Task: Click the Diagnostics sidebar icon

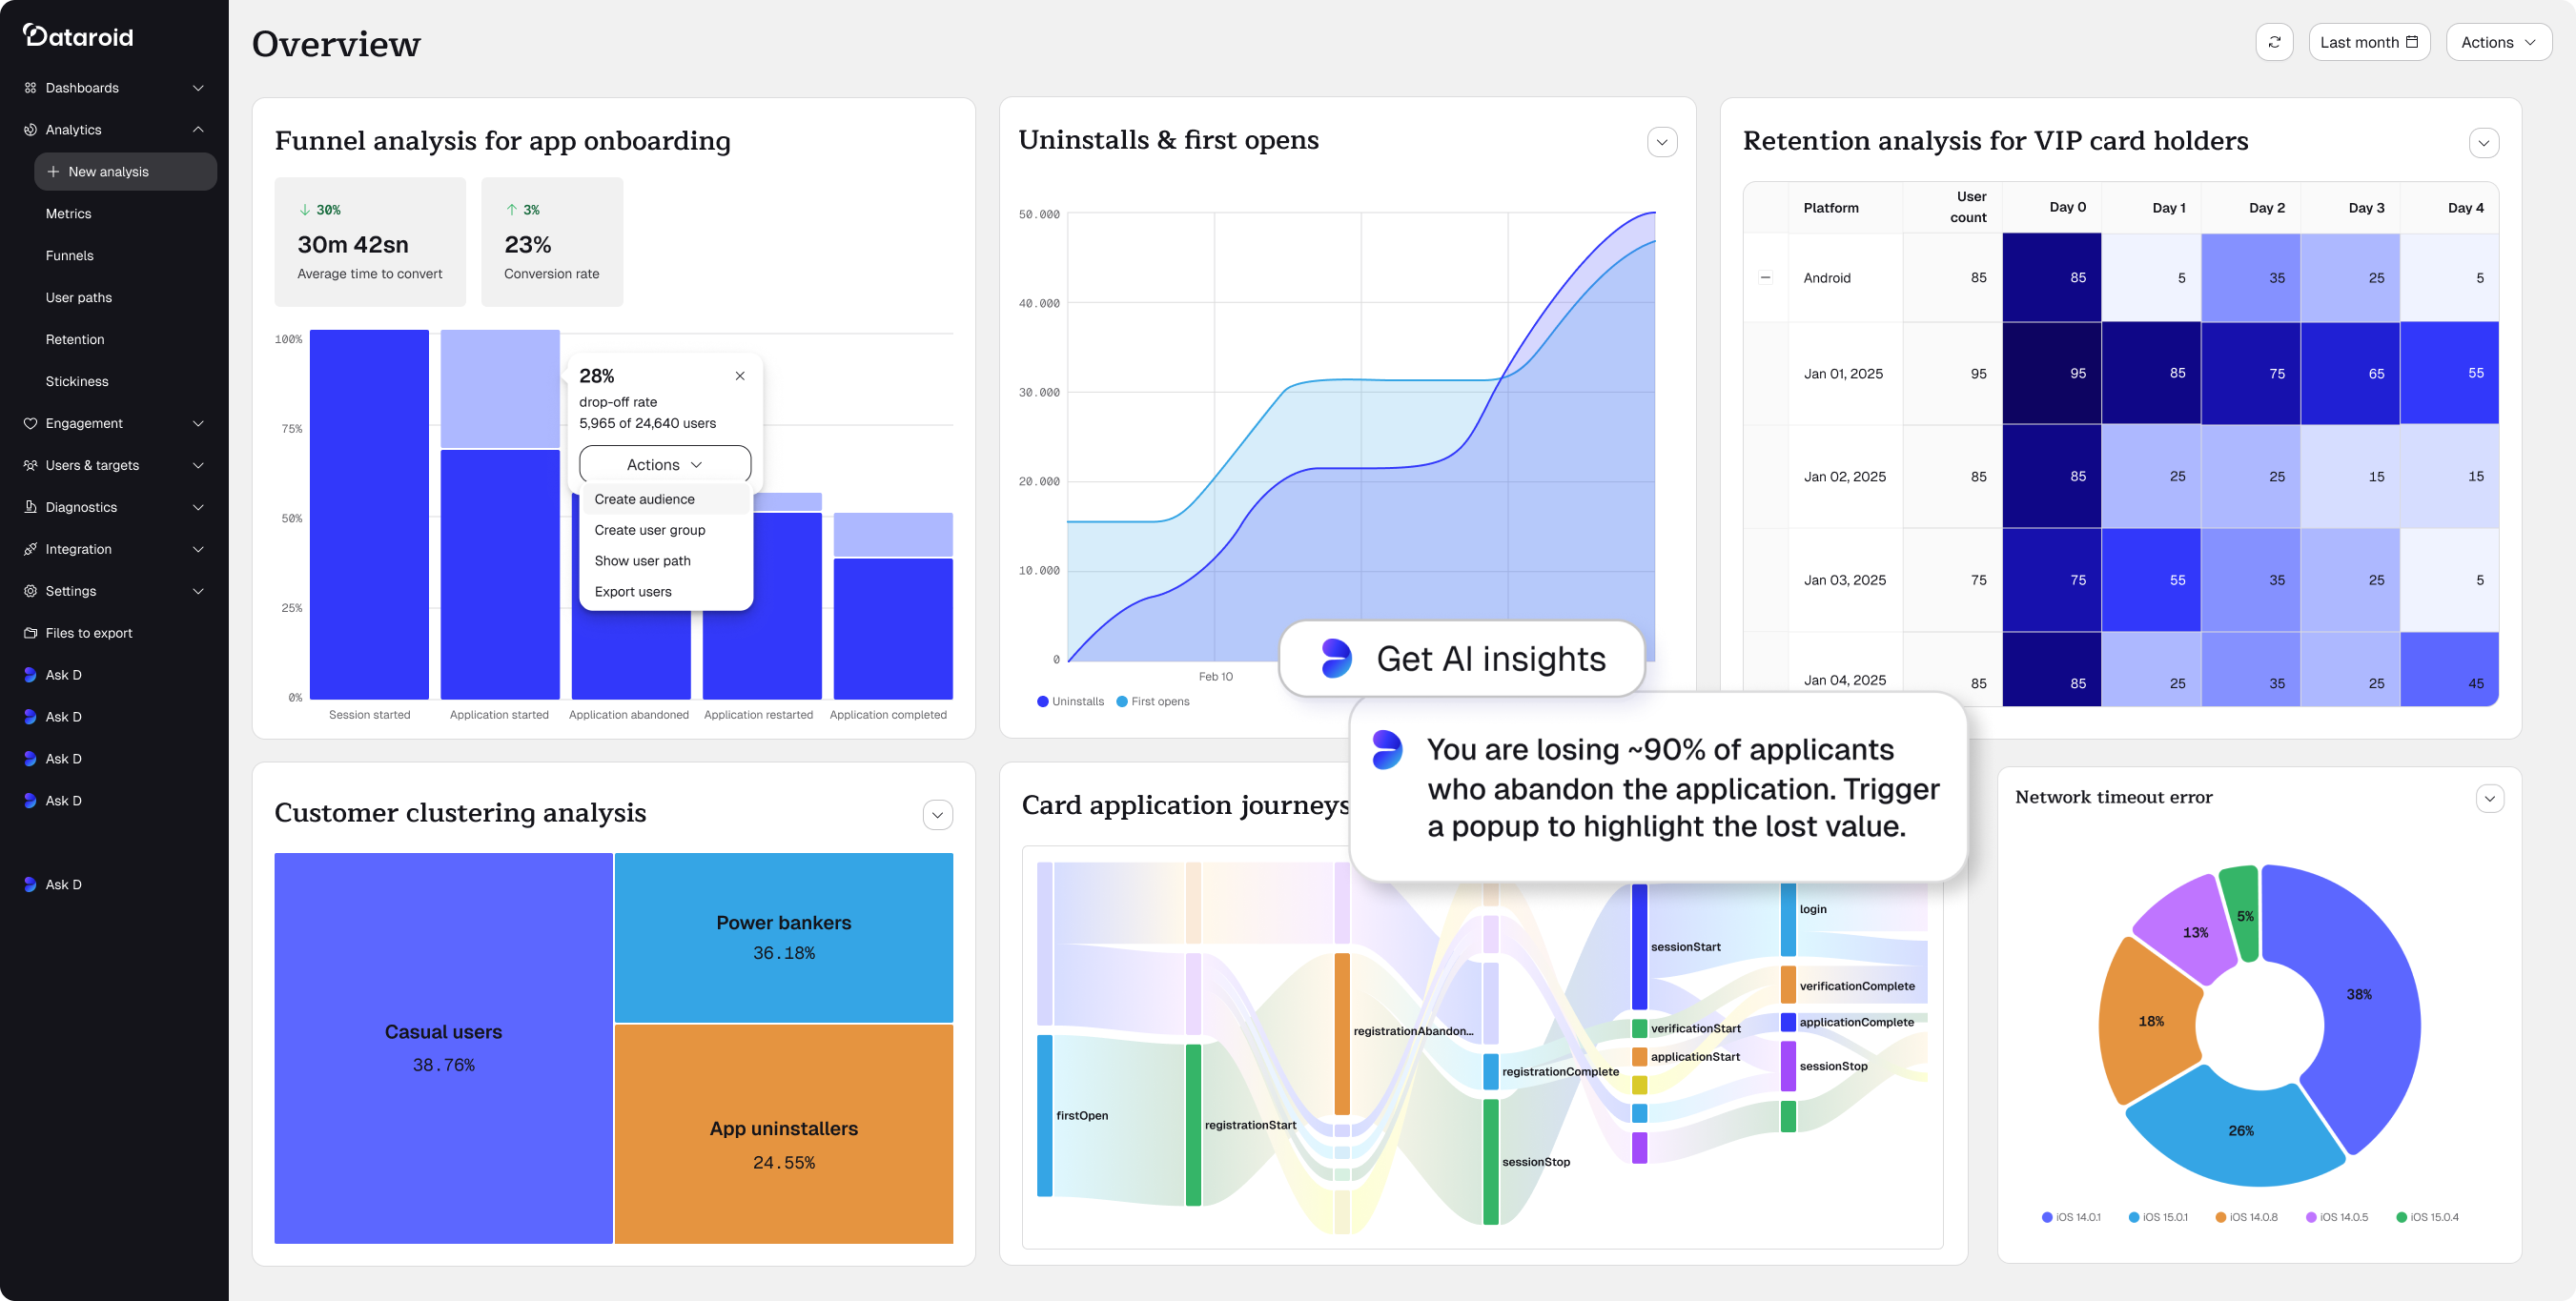Action: [x=30, y=507]
